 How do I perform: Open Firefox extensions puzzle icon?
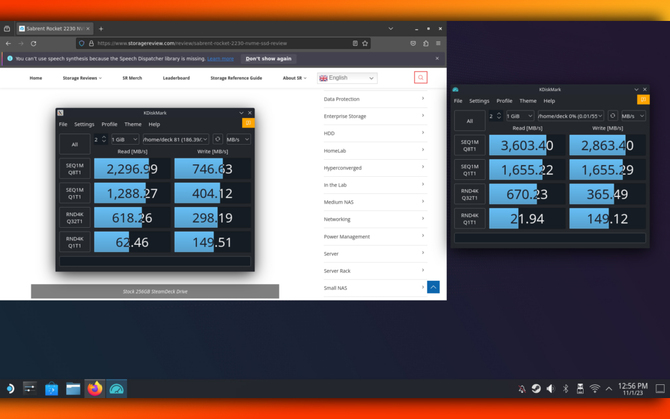(426, 43)
